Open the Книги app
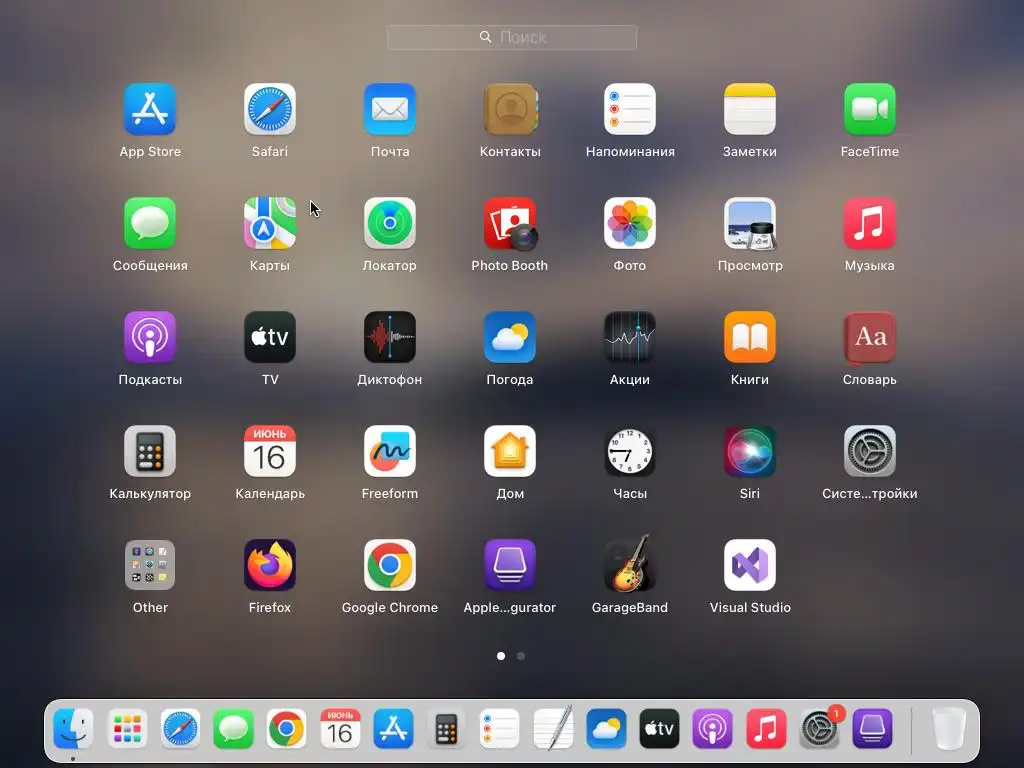This screenshot has height=768, width=1024. pyautogui.click(x=750, y=337)
